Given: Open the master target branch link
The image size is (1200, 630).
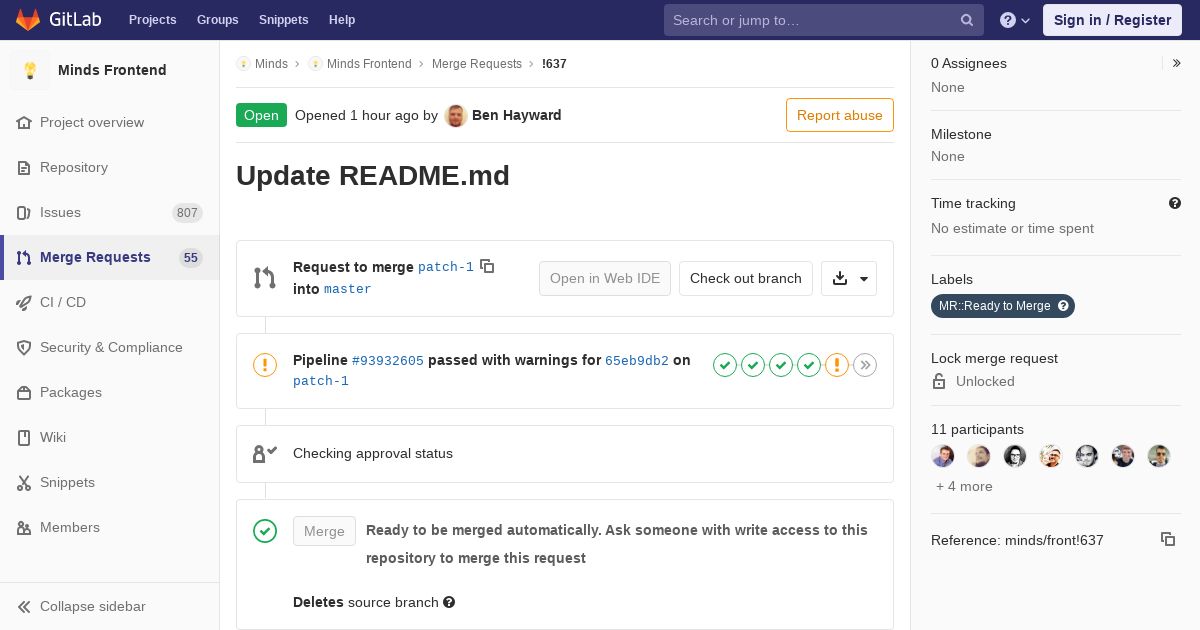Looking at the screenshot, I should click(347, 289).
